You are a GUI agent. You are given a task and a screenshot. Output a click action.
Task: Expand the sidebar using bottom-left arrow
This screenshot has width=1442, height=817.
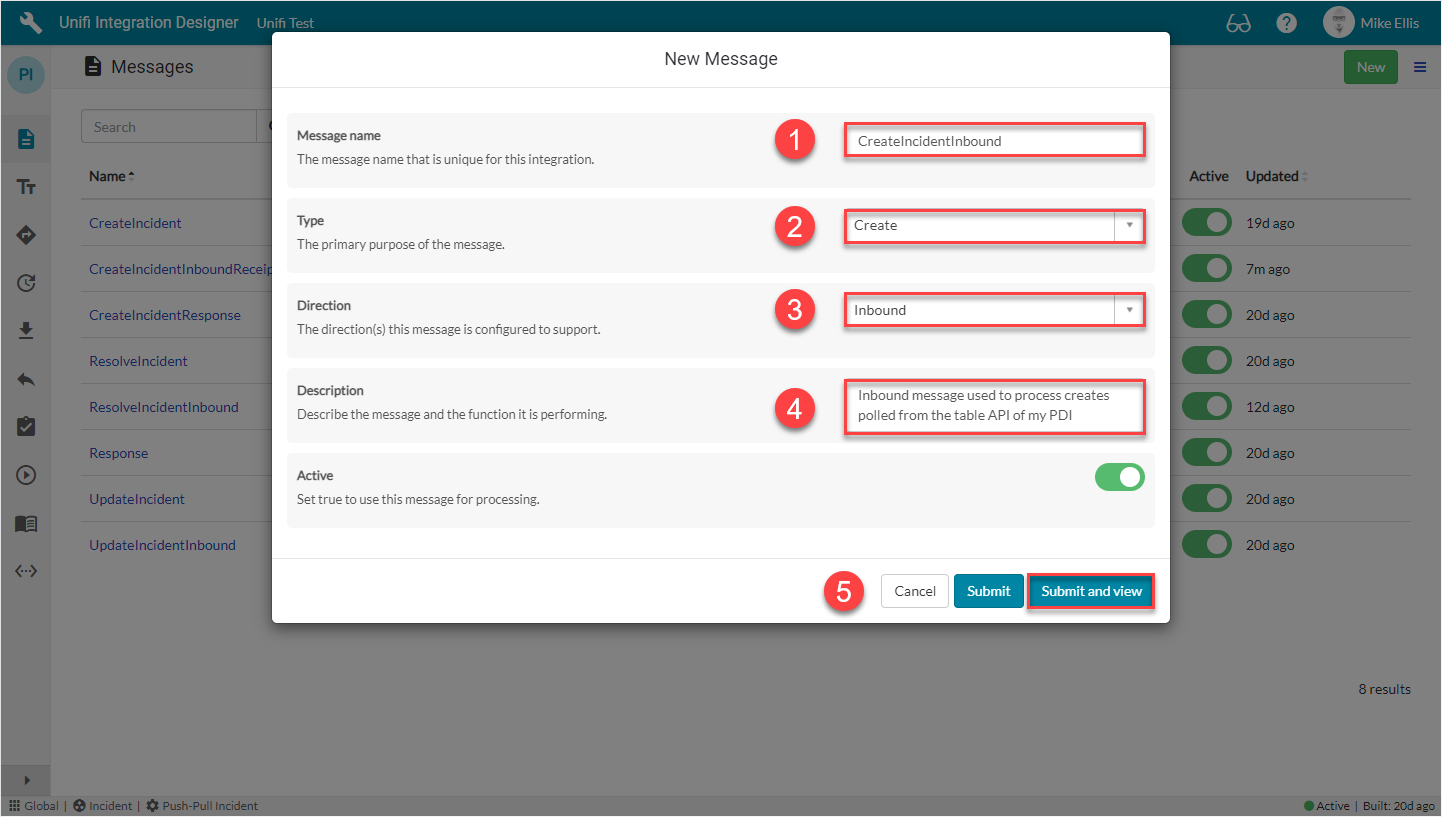pos(26,780)
